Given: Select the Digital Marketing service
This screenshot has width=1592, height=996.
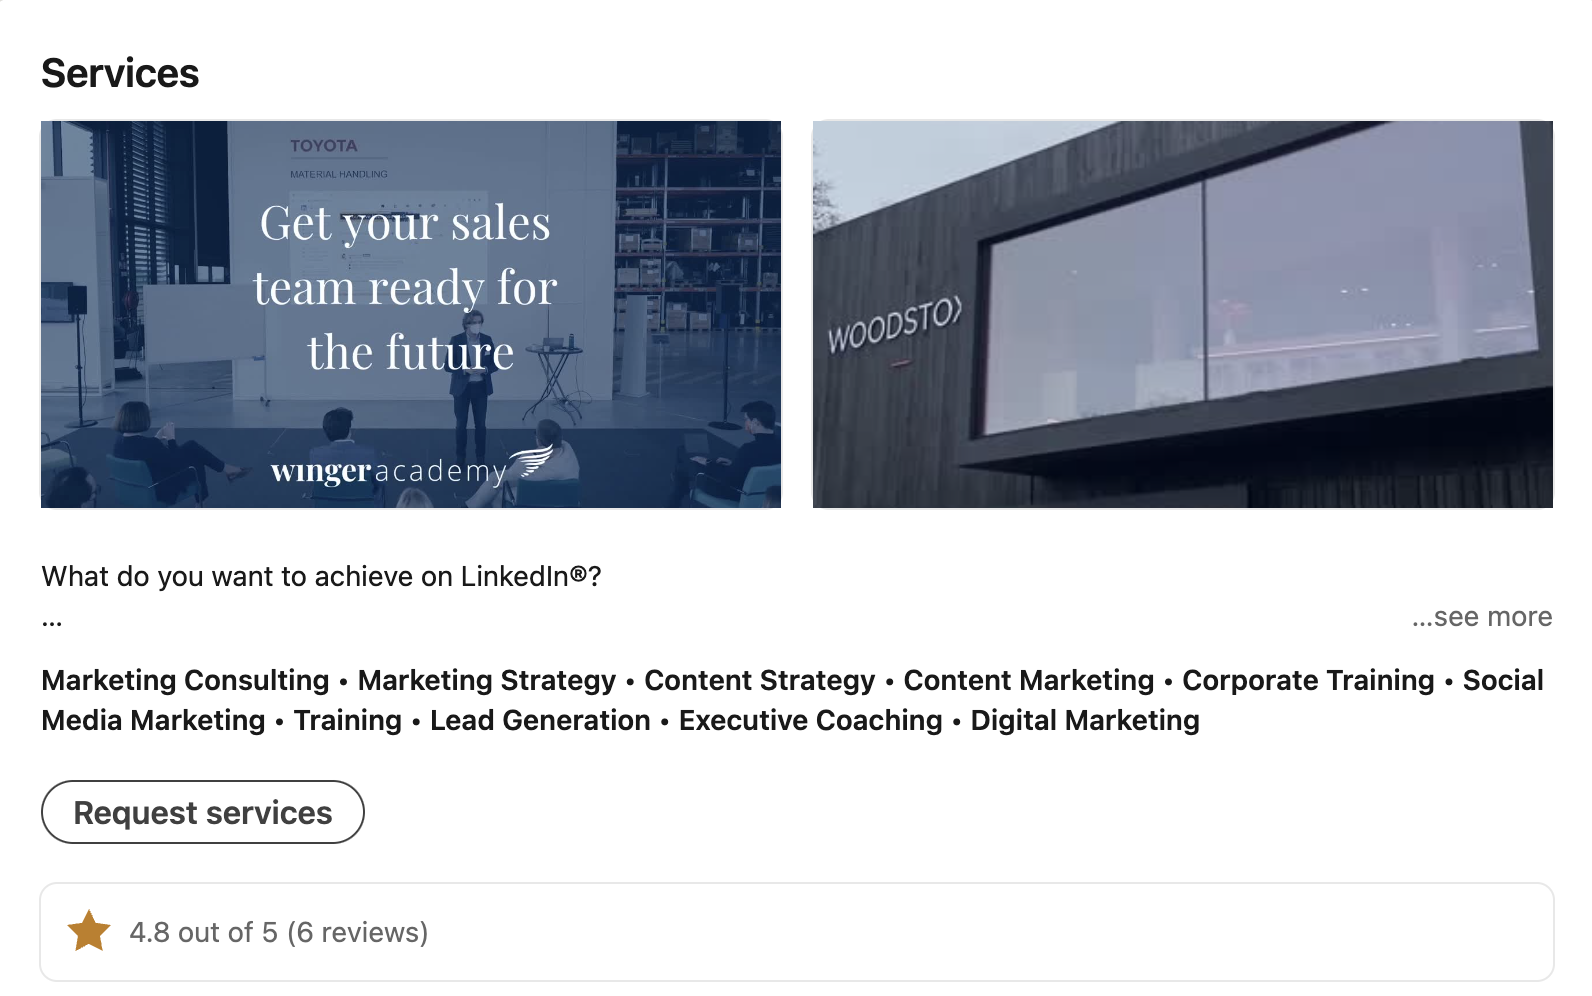Looking at the screenshot, I should click(x=1085, y=720).
